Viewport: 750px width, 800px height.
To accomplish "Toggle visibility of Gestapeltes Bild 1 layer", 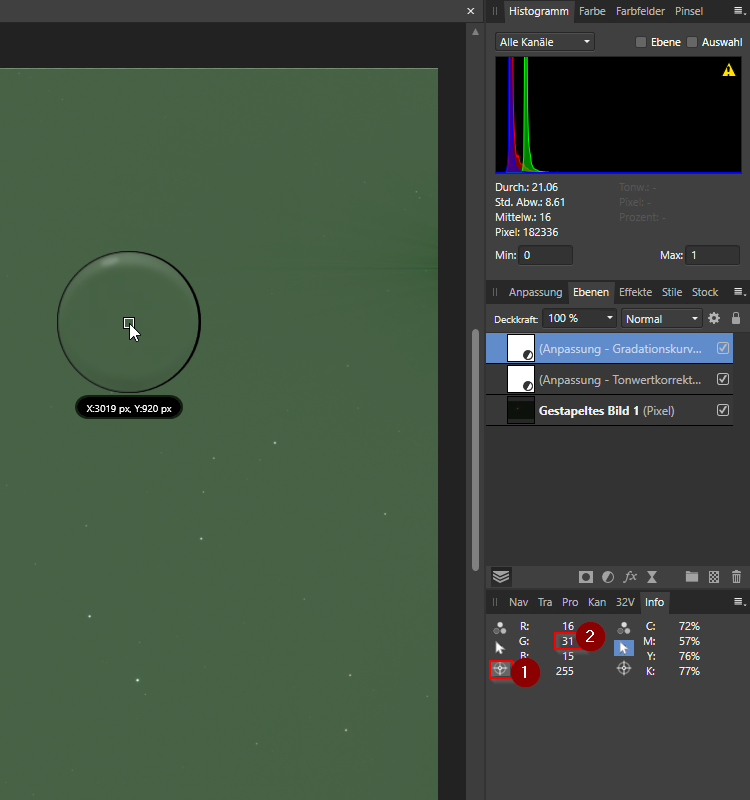I will tap(722, 410).
